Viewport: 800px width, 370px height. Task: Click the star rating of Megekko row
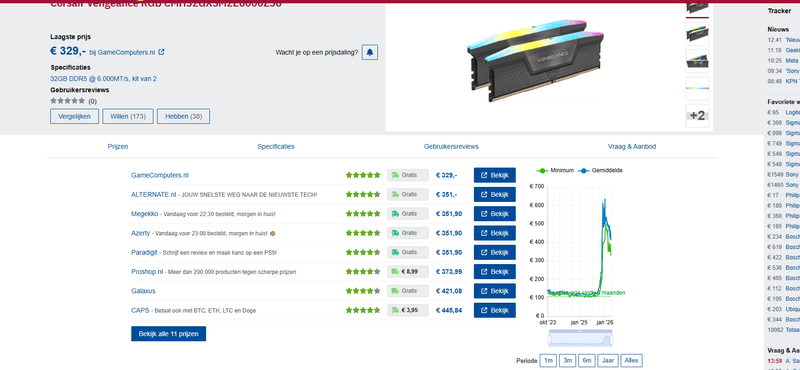(363, 214)
